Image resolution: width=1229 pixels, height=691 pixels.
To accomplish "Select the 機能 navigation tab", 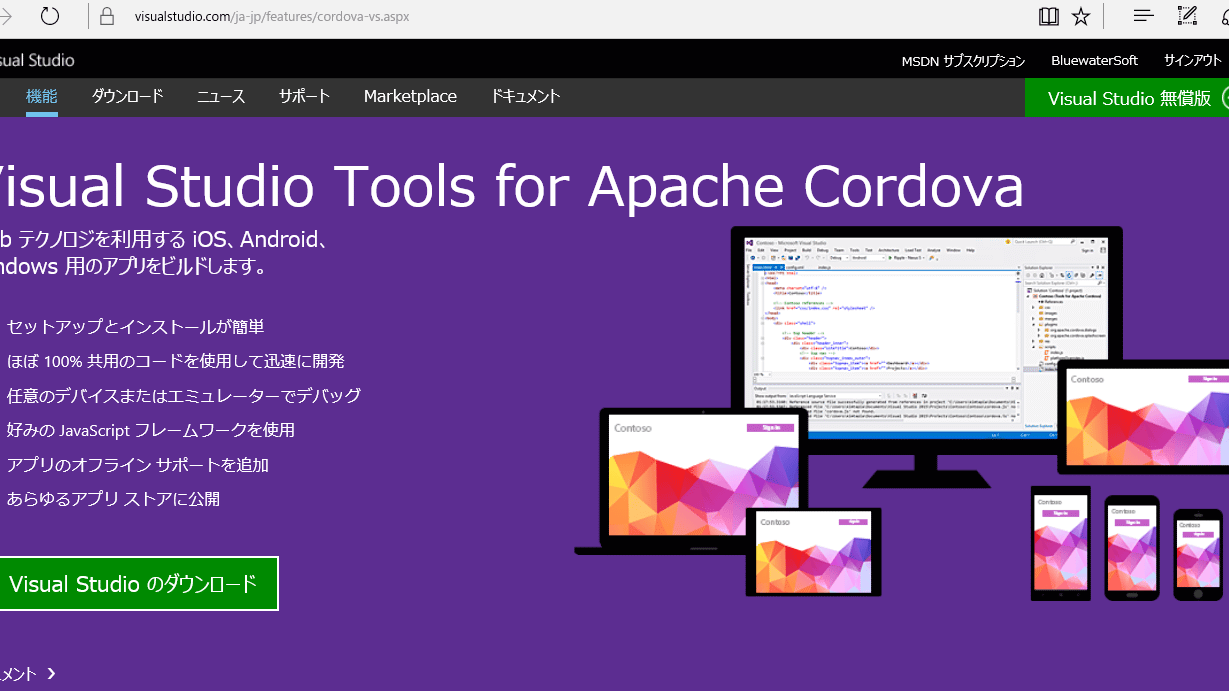I will (42, 97).
